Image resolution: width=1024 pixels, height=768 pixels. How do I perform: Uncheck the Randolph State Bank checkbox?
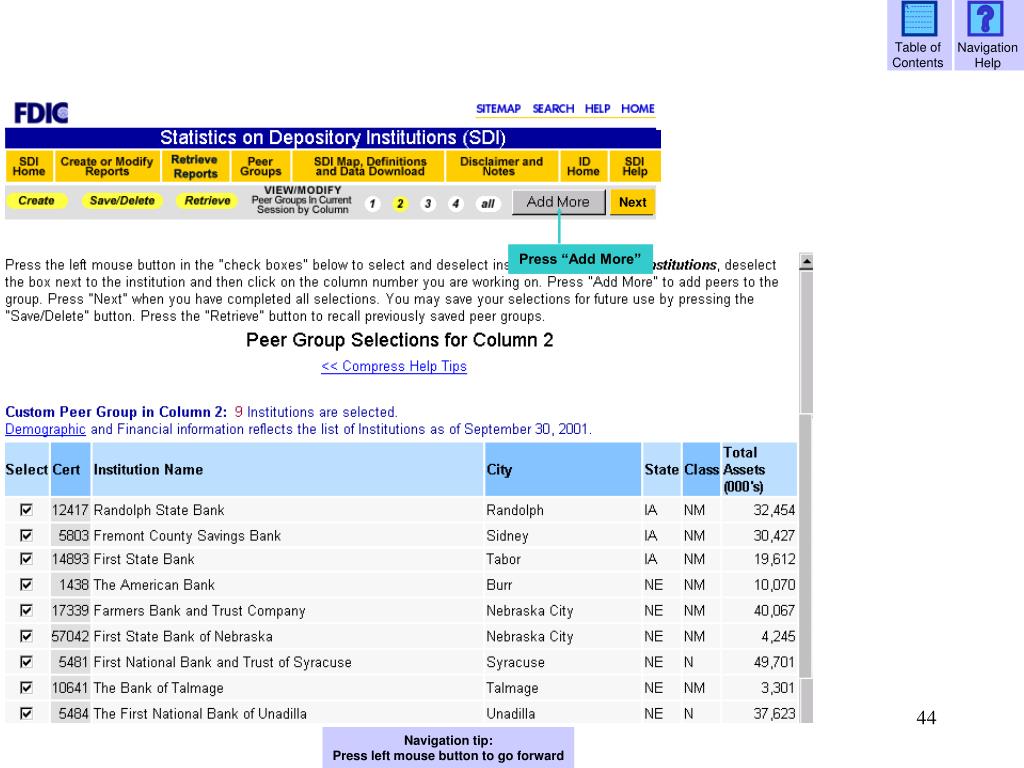pos(26,509)
